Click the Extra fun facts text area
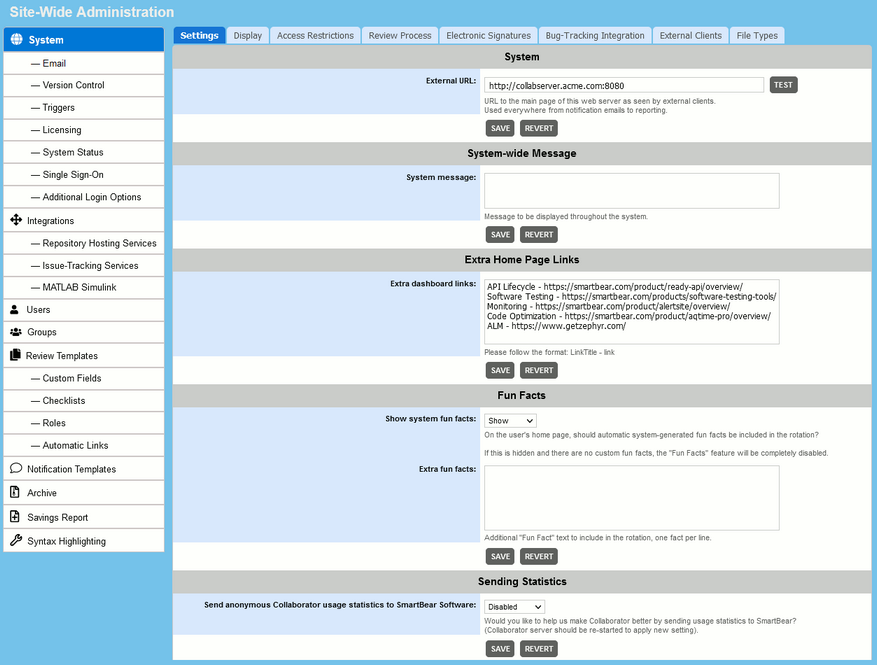The image size is (877, 665). coord(631,498)
